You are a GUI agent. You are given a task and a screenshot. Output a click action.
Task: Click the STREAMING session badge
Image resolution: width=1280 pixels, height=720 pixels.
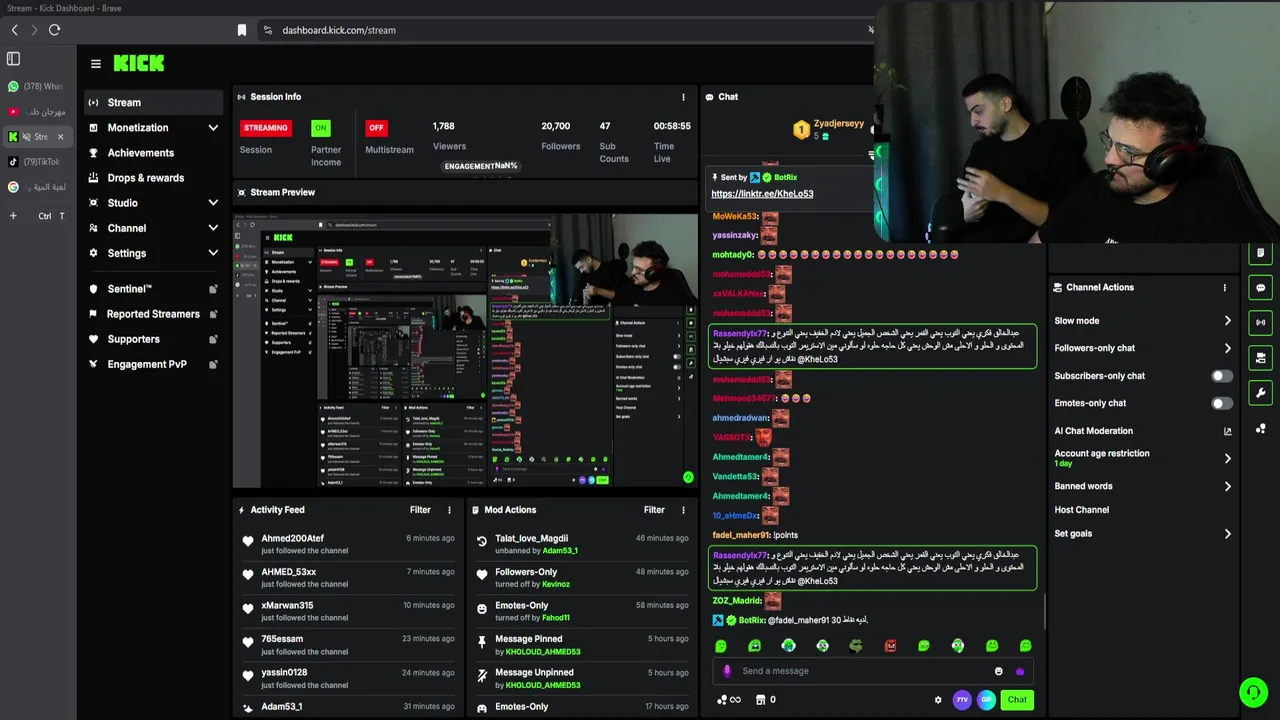266,128
